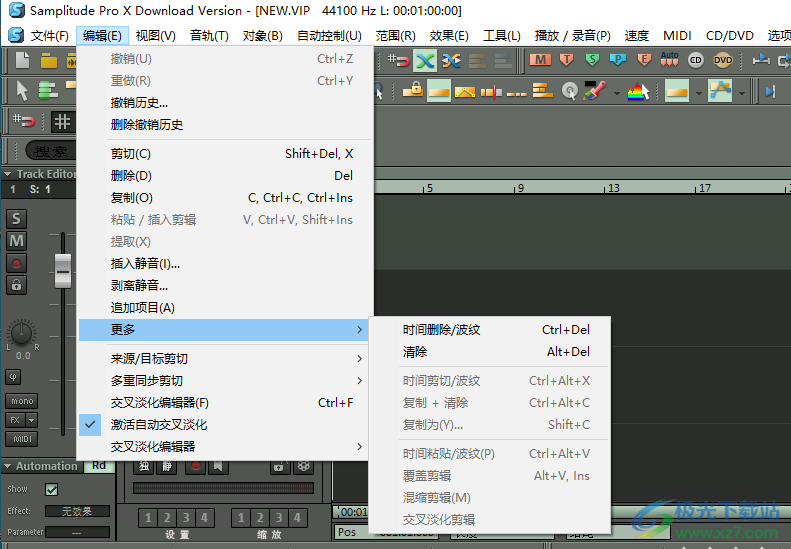This screenshot has width=791, height=549.
Task: Open dropdown beside second orange object icon
Action: coord(699,93)
